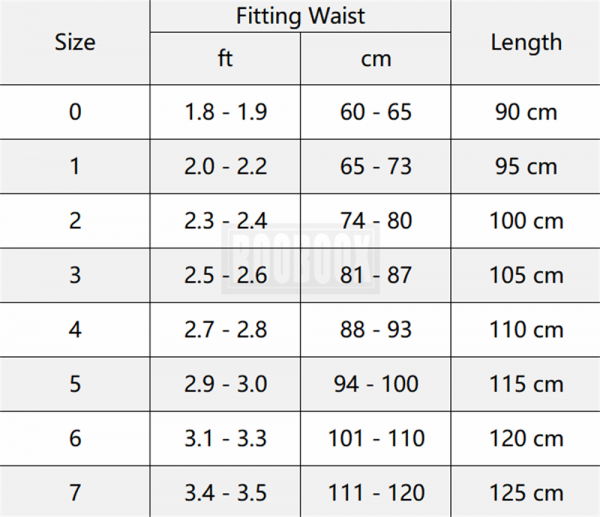Click the 95 cm length cell
This screenshot has width=600, height=517.
click(x=526, y=166)
